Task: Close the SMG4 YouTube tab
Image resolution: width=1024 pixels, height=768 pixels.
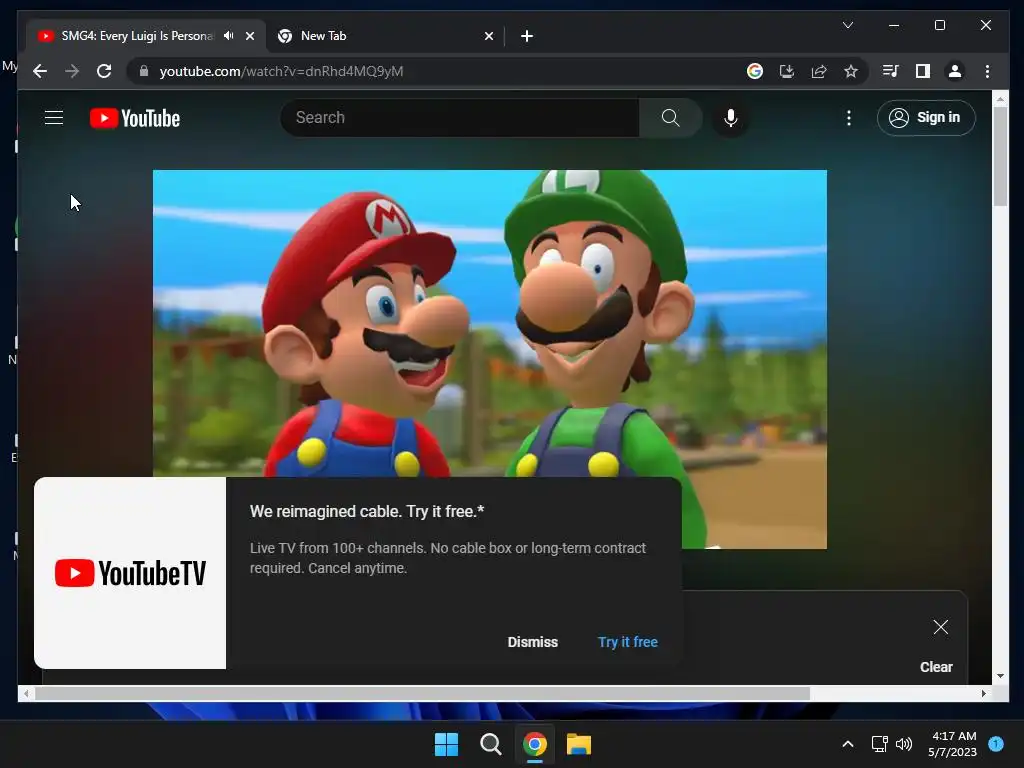Action: click(x=250, y=36)
